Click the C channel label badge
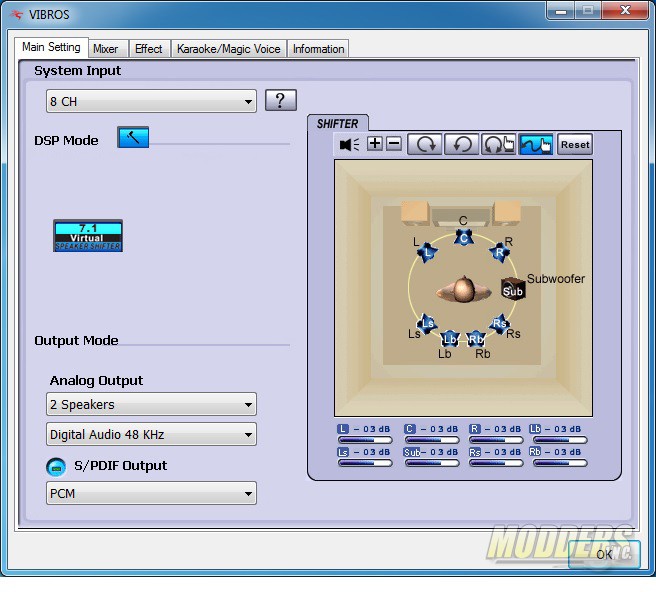Image resolution: width=656 pixels, height=592 pixels. pyautogui.click(x=410, y=429)
